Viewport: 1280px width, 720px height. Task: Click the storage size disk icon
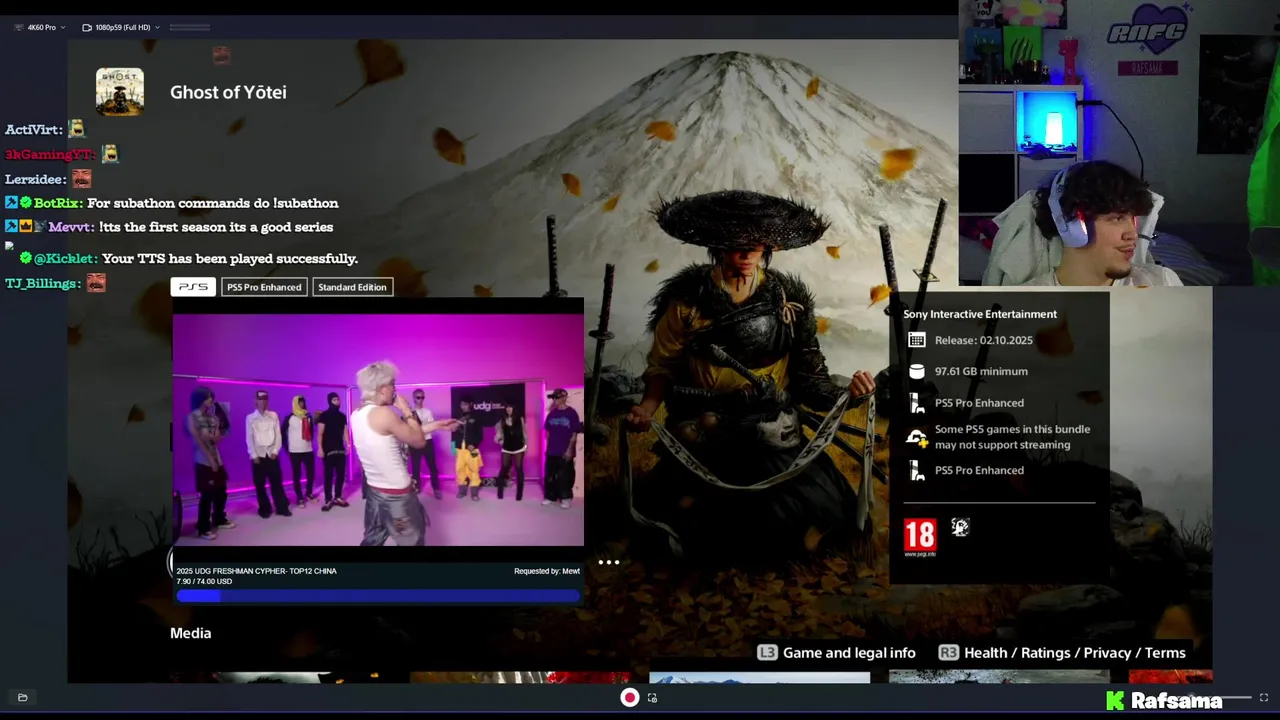click(x=916, y=371)
